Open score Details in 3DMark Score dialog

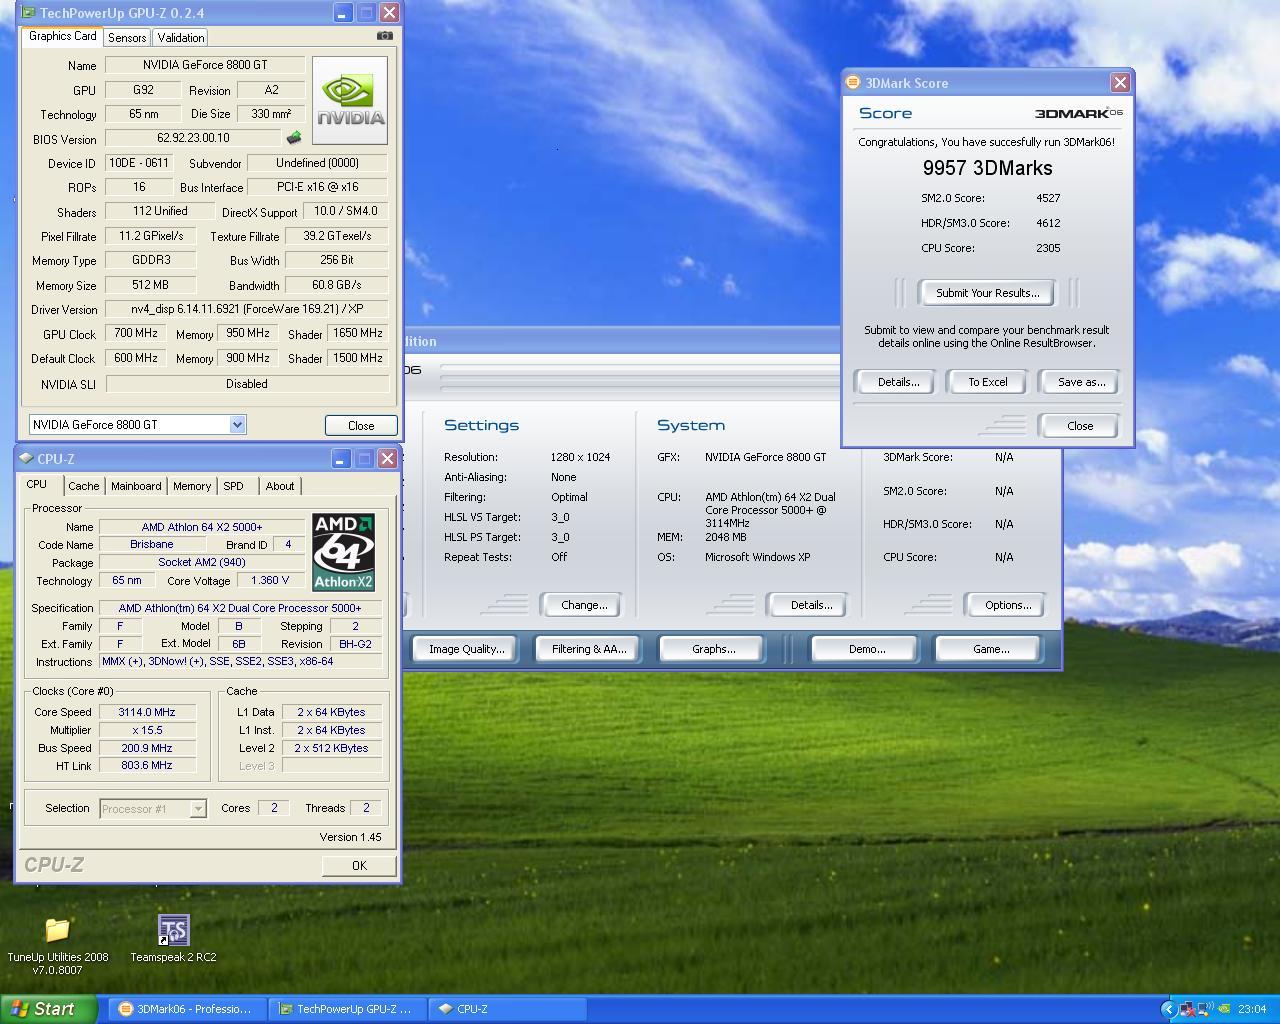[898, 382]
